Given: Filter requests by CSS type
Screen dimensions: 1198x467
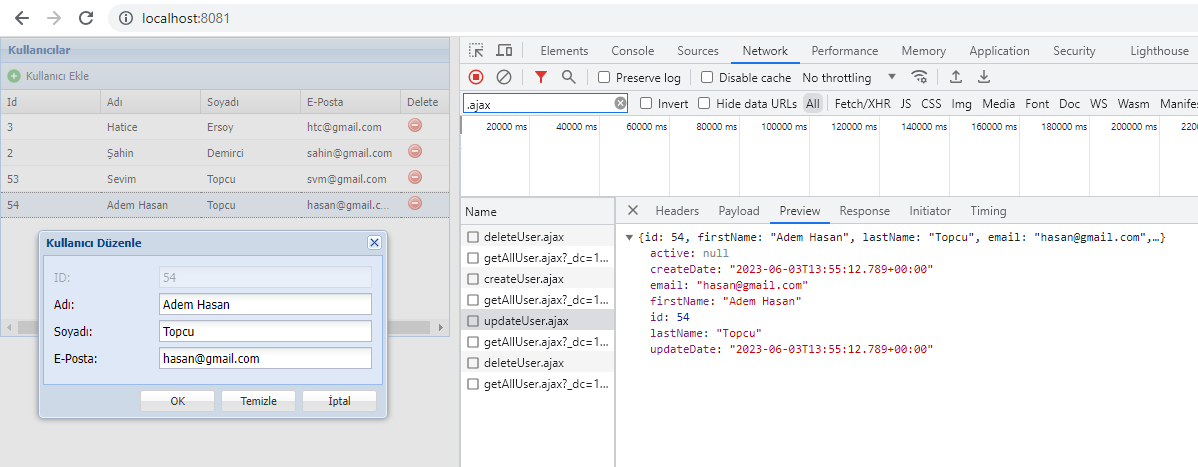Looking at the screenshot, I should tap(931, 103).
